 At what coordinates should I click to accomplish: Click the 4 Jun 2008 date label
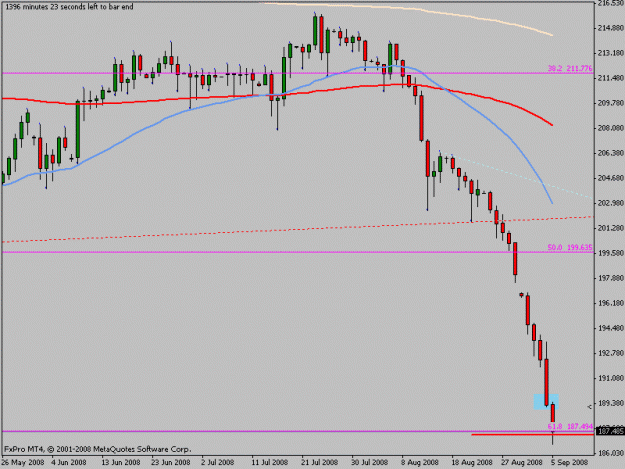69,462
